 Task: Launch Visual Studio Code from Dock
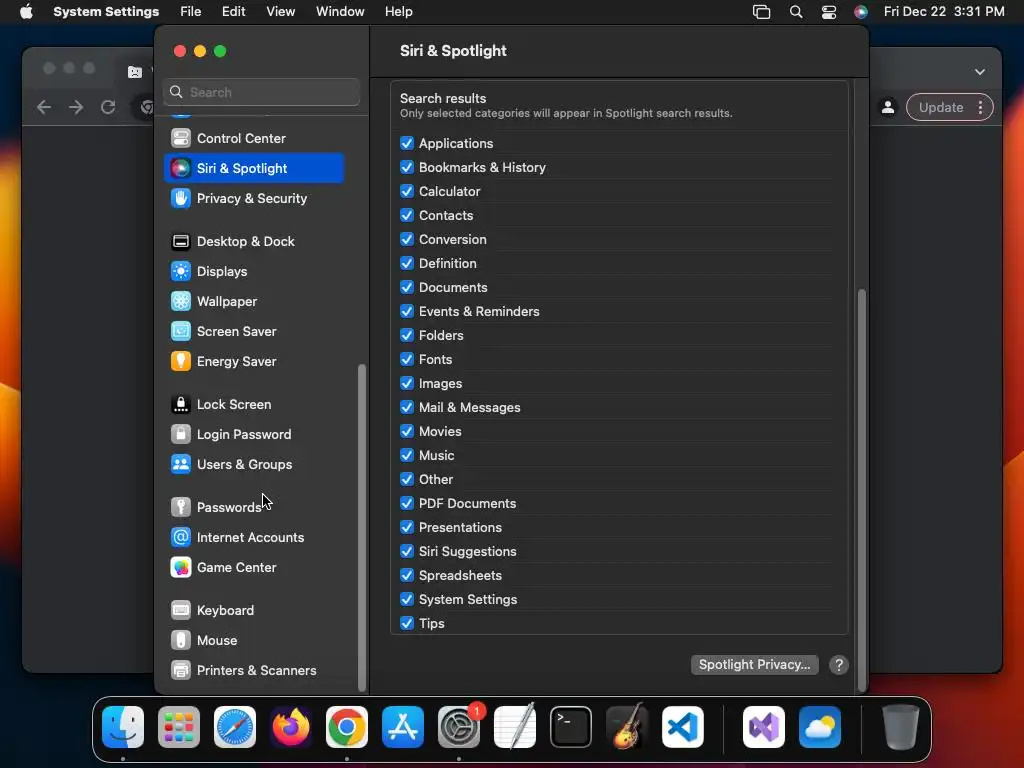coord(682,727)
